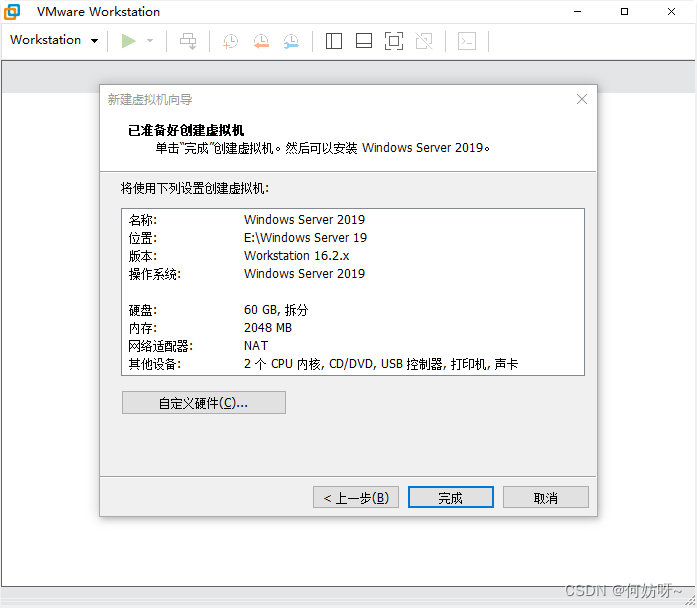697x608 pixels.
Task: Select the location value E:\Windows Server 19
Action: coord(305,238)
